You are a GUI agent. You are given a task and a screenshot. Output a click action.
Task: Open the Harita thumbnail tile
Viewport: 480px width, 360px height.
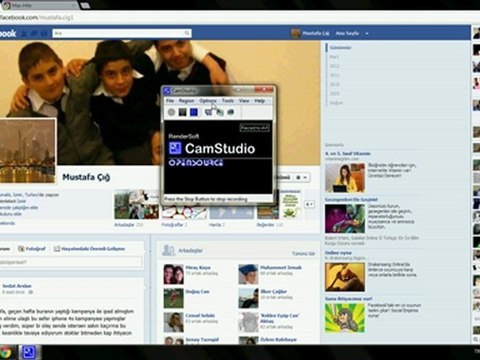232,213
